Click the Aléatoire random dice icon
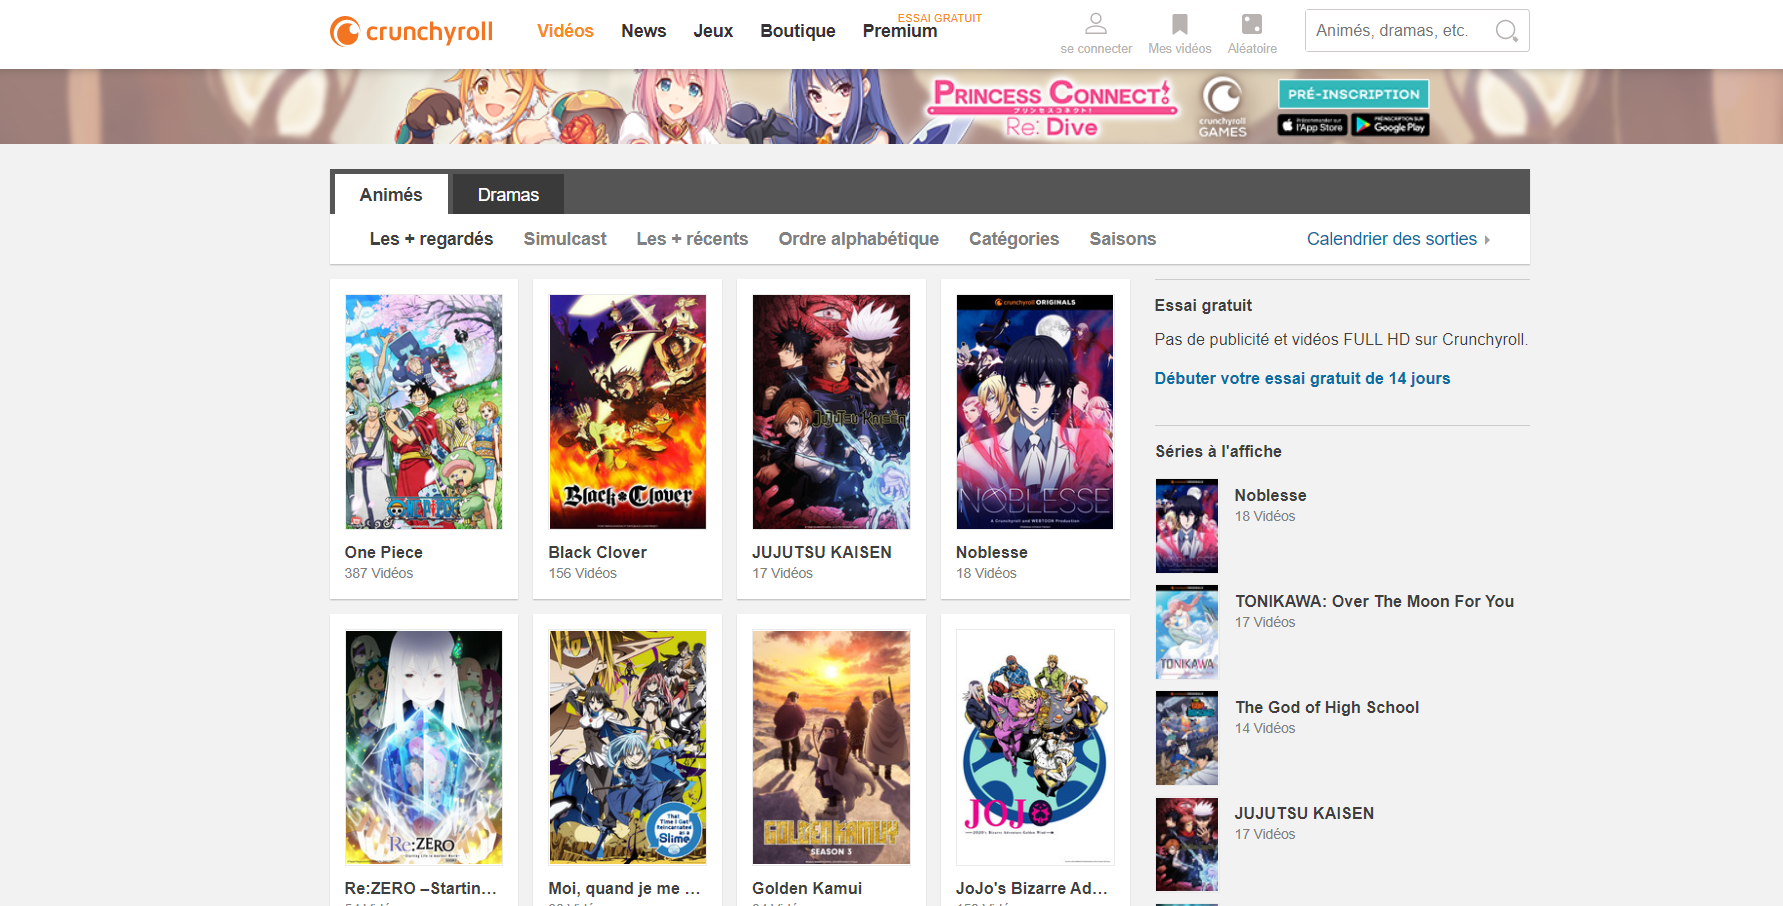 point(1251,24)
